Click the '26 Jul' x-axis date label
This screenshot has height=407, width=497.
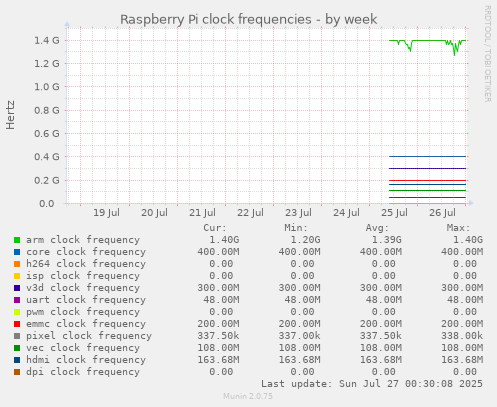[x=442, y=213]
